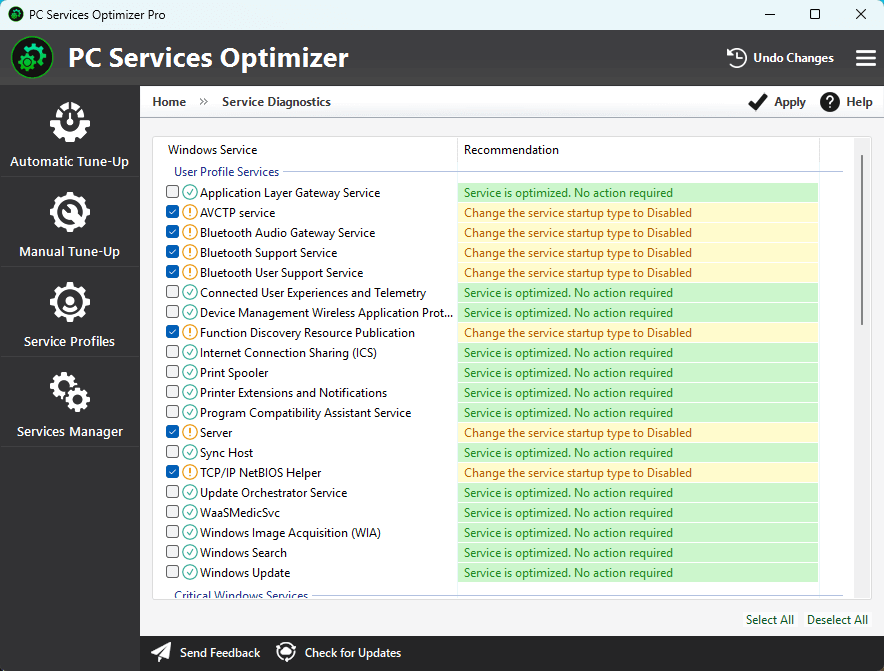Open the Manual Tune-Up section
884x671 pixels.
[69, 225]
